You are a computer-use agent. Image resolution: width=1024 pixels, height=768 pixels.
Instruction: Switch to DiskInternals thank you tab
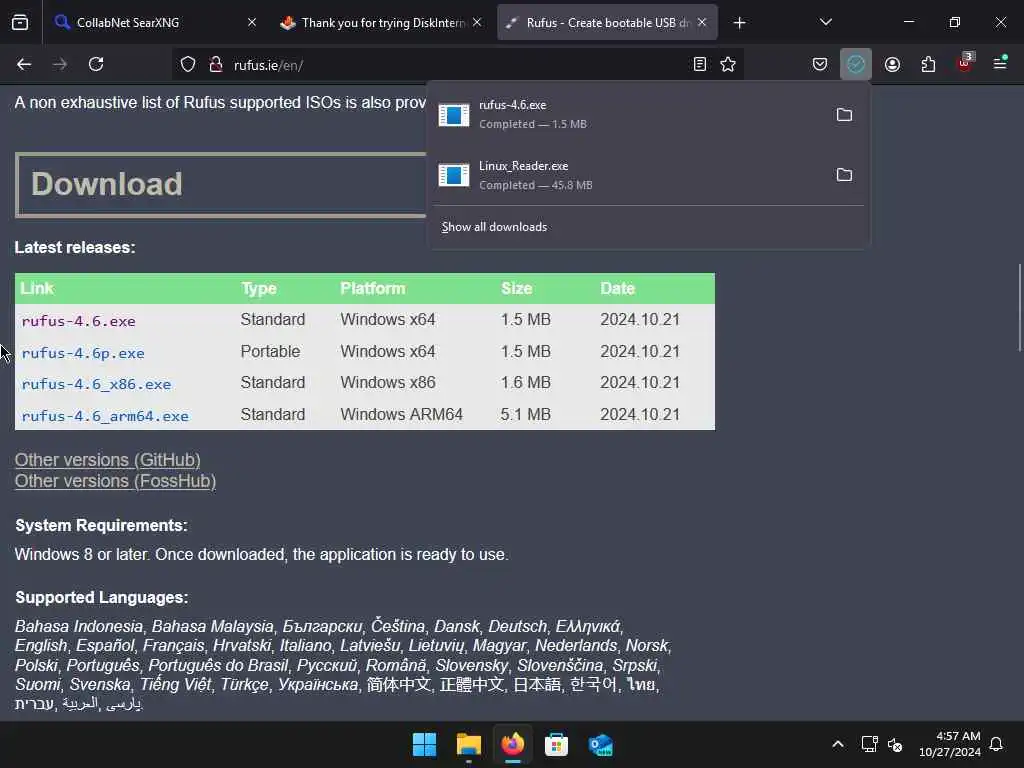(x=382, y=23)
